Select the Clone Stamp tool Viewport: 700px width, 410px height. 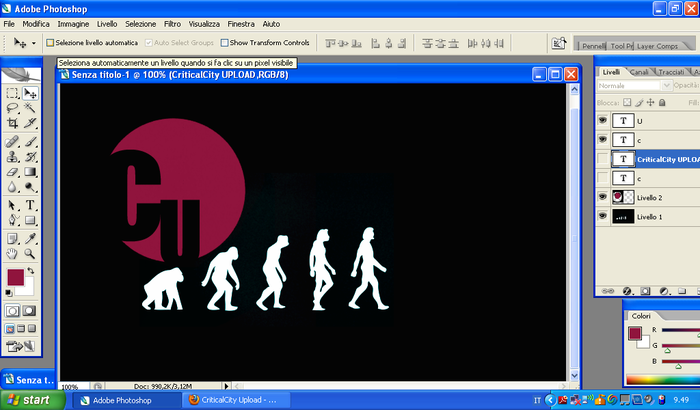click(x=12, y=157)
